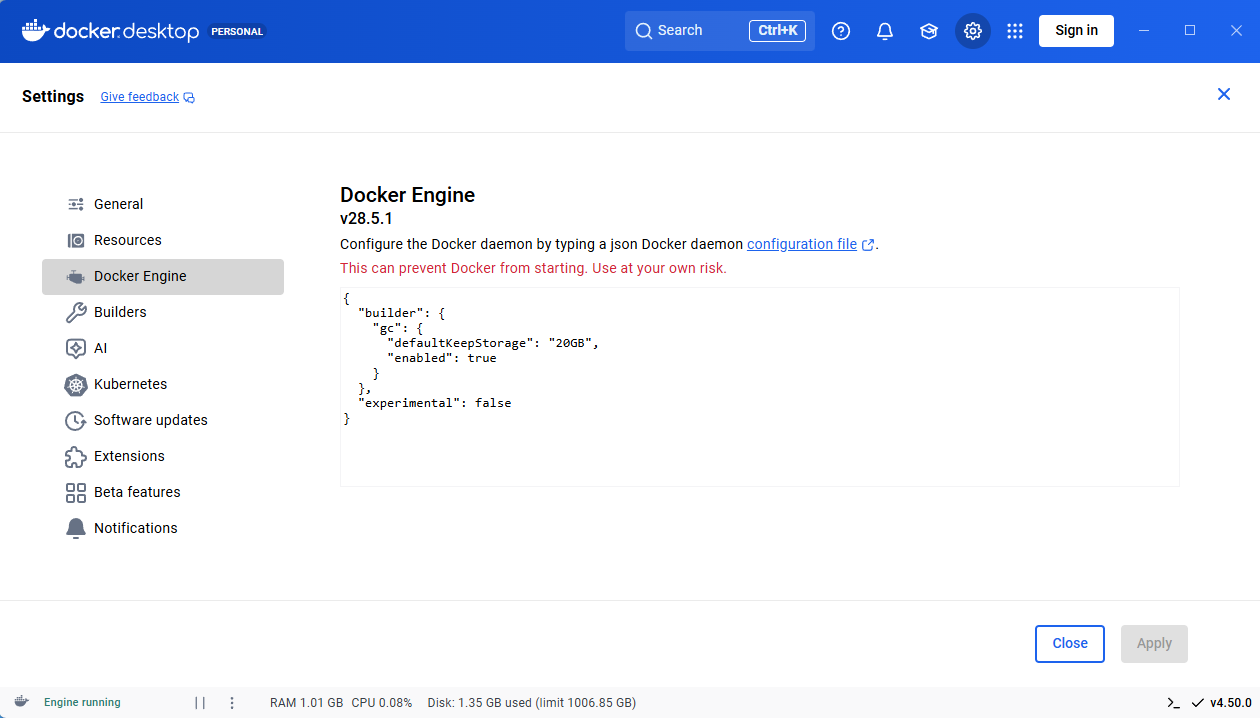This screenshot has width=1260, height=718.
Task: Open the Builders settings tab
Action: [x=163, y=312]
